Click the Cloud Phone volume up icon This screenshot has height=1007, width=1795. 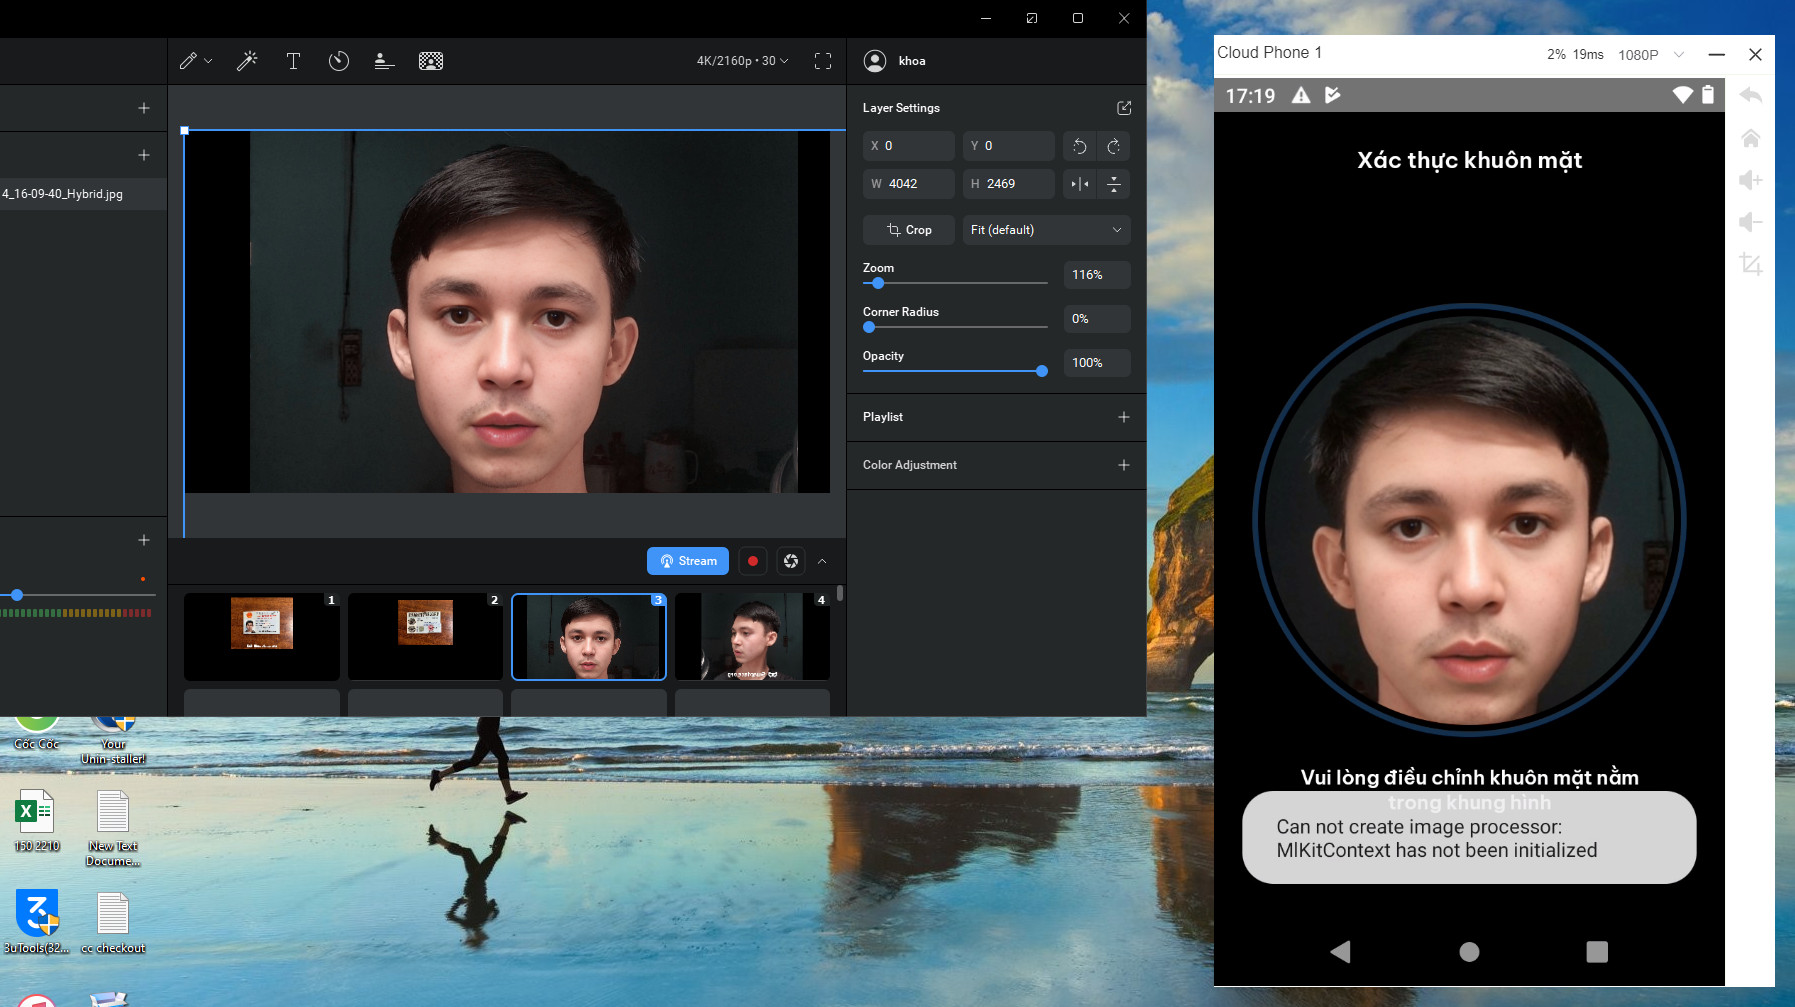pyautogui.click(x=1750, y=180)
